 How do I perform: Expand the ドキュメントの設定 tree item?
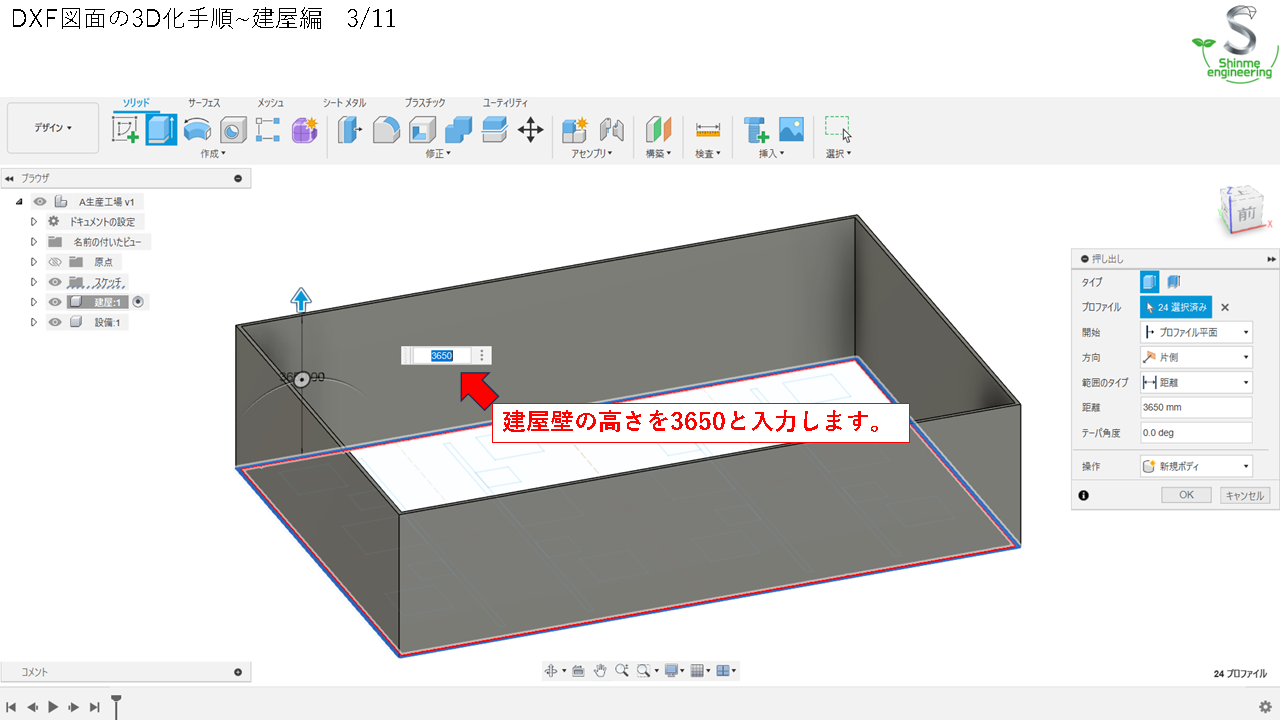[33, 221]
